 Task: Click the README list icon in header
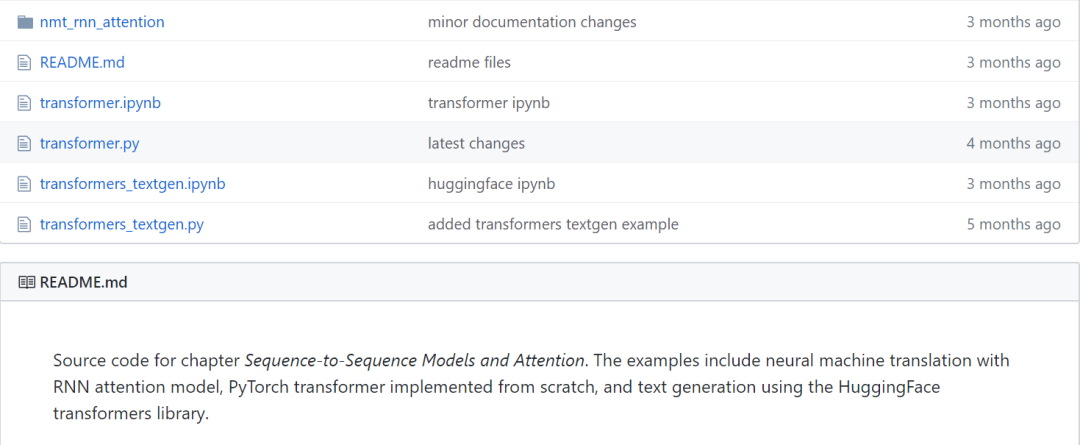27,282
